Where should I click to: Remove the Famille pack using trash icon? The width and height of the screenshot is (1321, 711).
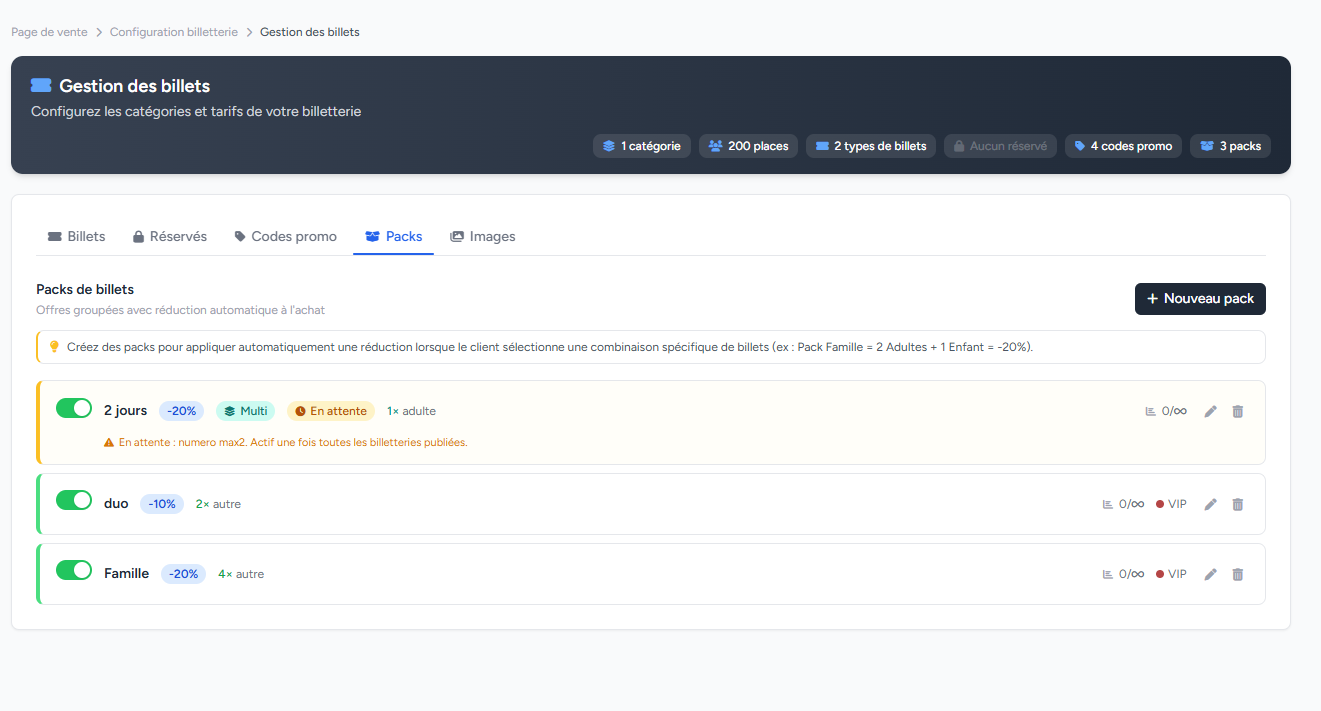[1237, 574]
